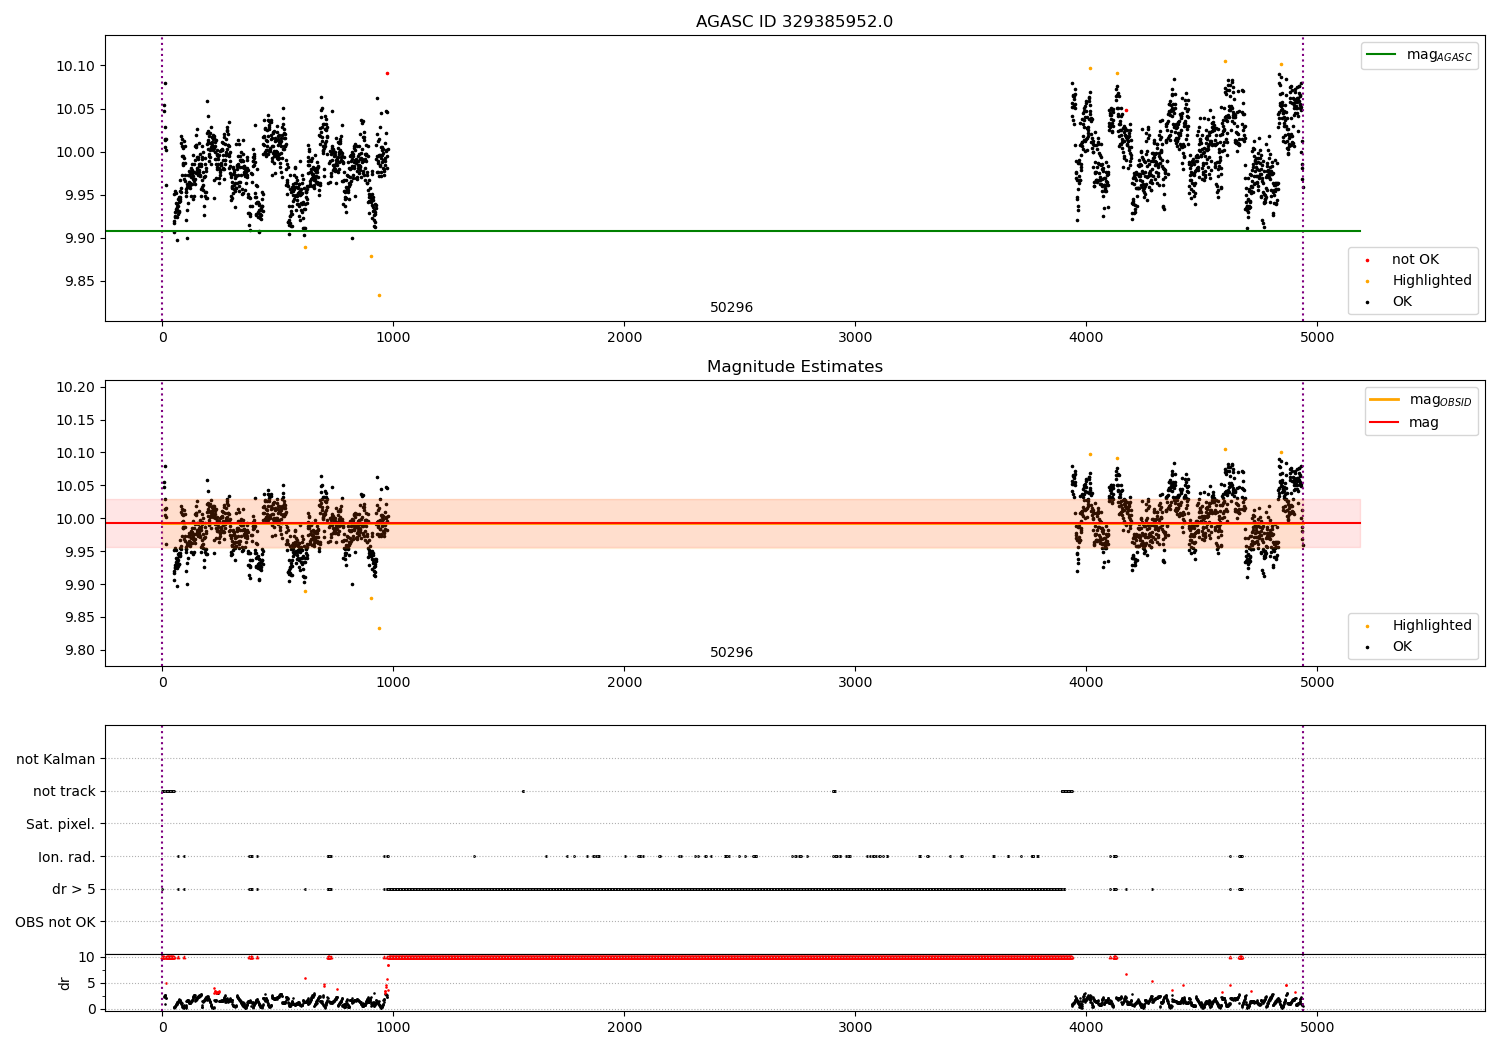Click the title 'AGASC ID 329385952.0'
This screenshot has width=1500, height=1050.
[x=794, y=22]
